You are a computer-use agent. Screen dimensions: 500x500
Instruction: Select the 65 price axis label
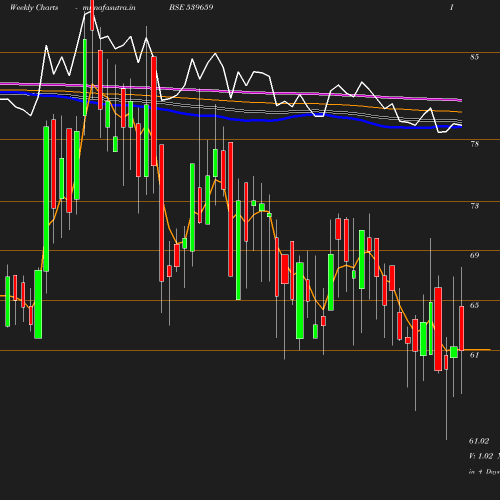click(x=474, y=305)
